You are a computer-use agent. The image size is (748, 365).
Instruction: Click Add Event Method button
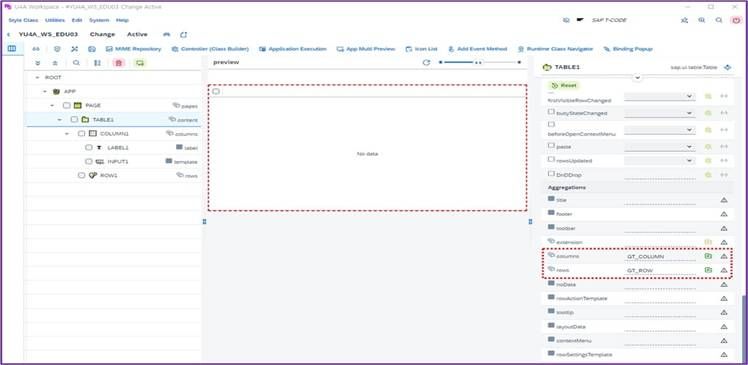[478, 49]
